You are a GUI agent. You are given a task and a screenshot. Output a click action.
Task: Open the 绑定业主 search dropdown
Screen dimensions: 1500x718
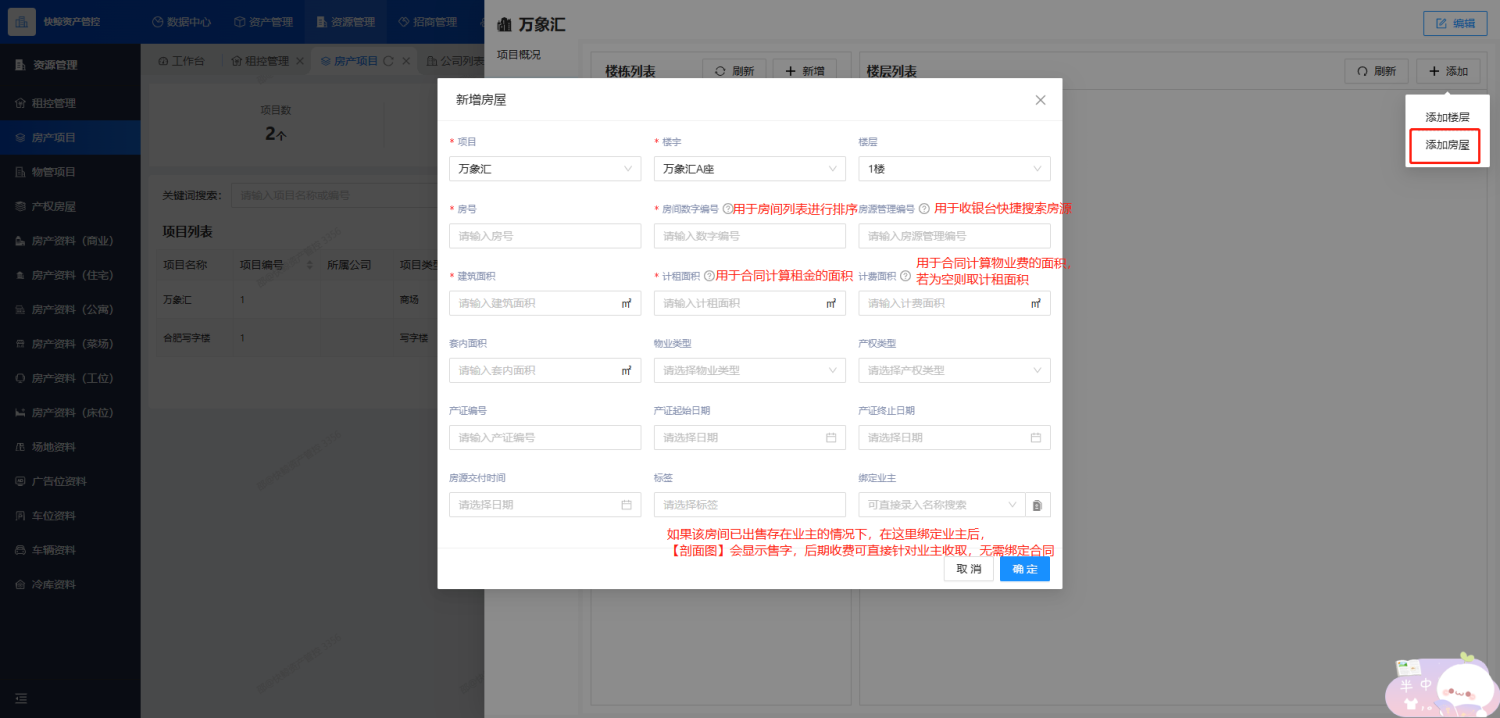[941, 505]
